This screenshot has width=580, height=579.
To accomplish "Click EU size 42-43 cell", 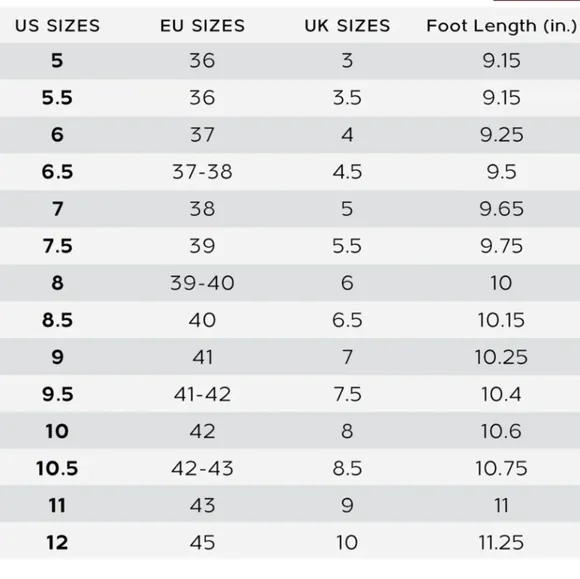I will click(202, 468).
